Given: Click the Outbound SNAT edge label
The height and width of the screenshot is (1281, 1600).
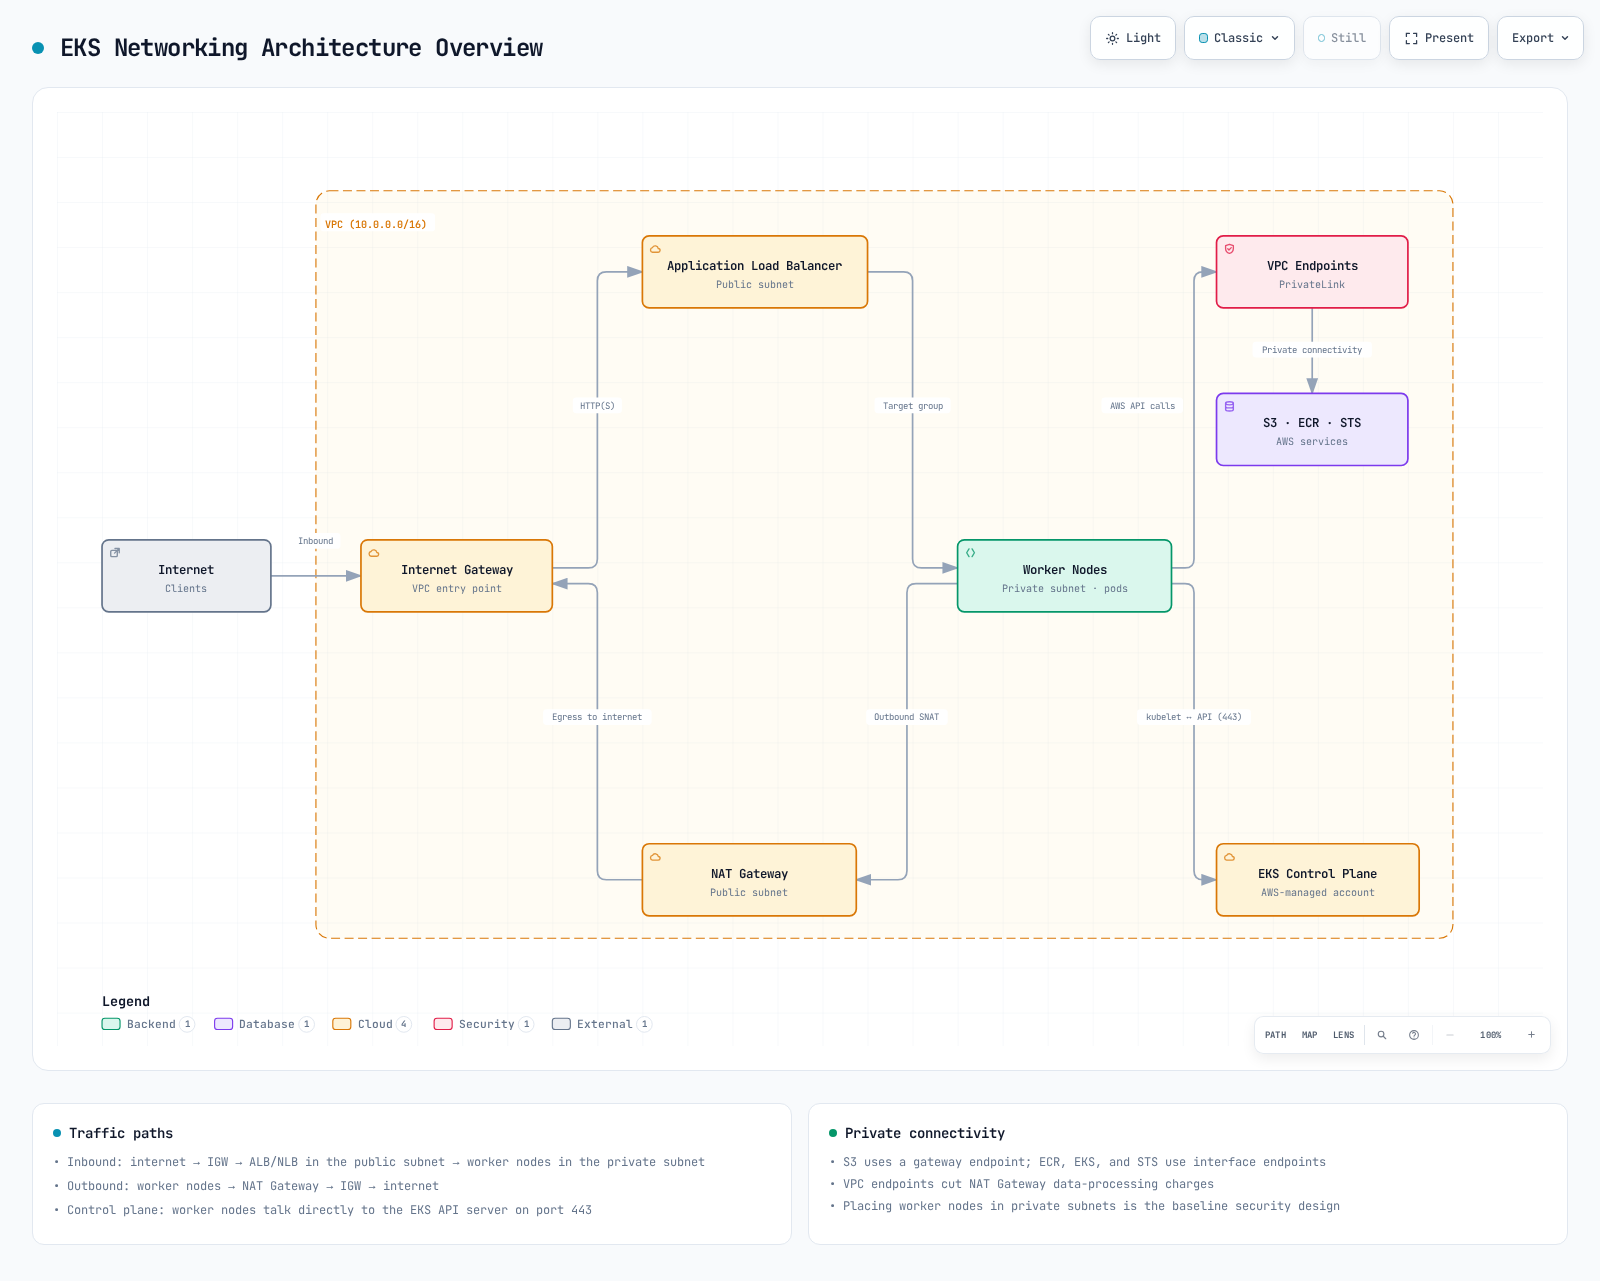Looking at the screenshot, I should (907, 717).
